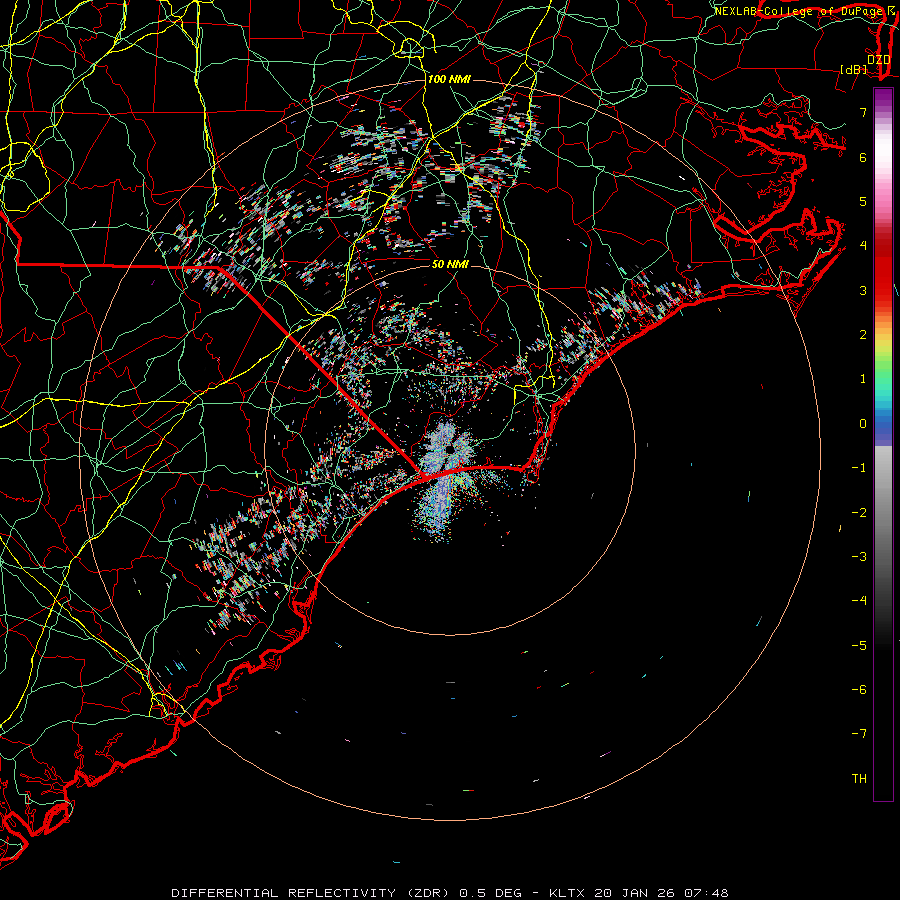Select the "07:48" timestamp in the caption
The image size is (900, 900).
click(x=706, y=893)
